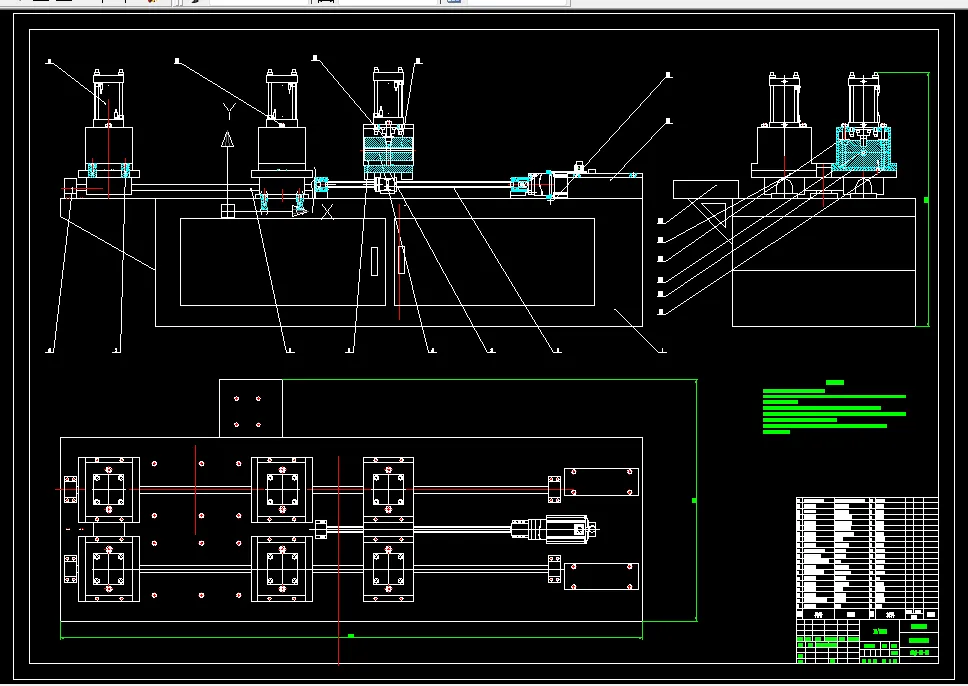968x686 pixels.
Task: Click the Y axis label of the UCS icon
Action: click(229, 111)
